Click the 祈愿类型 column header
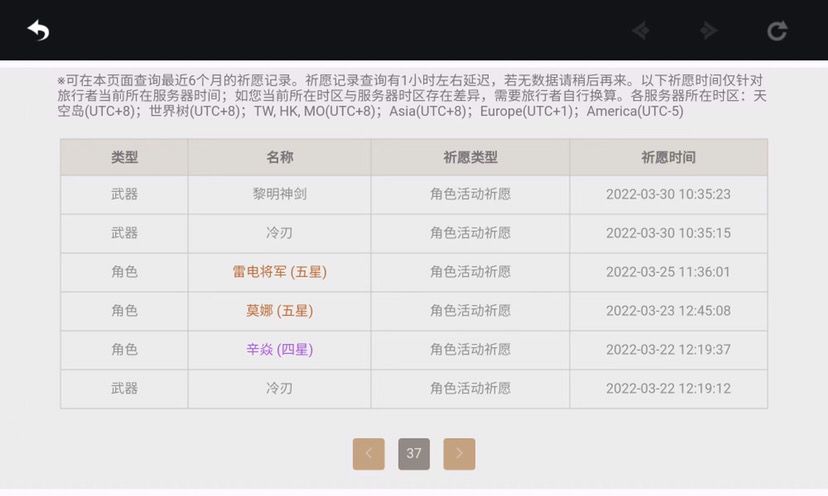The height and width of the screenshot is (496, 828). 470,157
